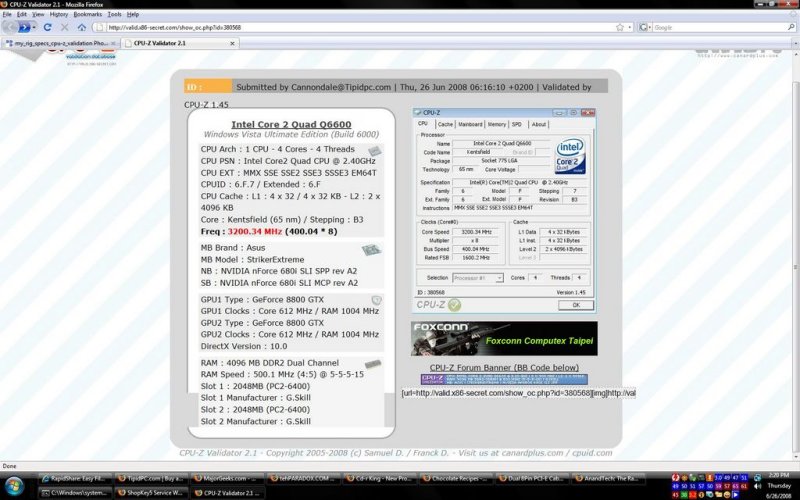
Task: Switch to TipidPC.com taskbar window
Action: tap(151, 479)
